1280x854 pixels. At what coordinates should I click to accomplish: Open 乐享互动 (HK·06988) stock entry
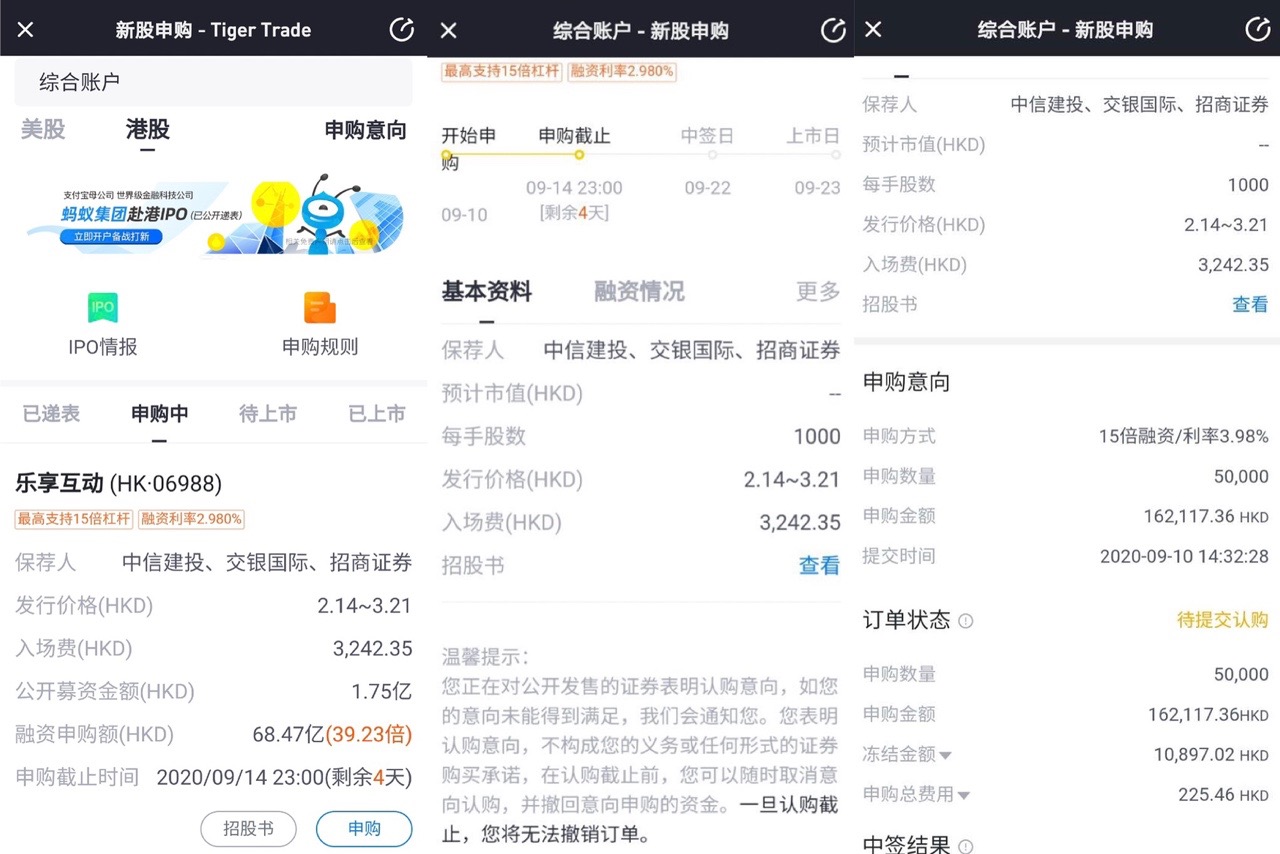click(118, 484)
